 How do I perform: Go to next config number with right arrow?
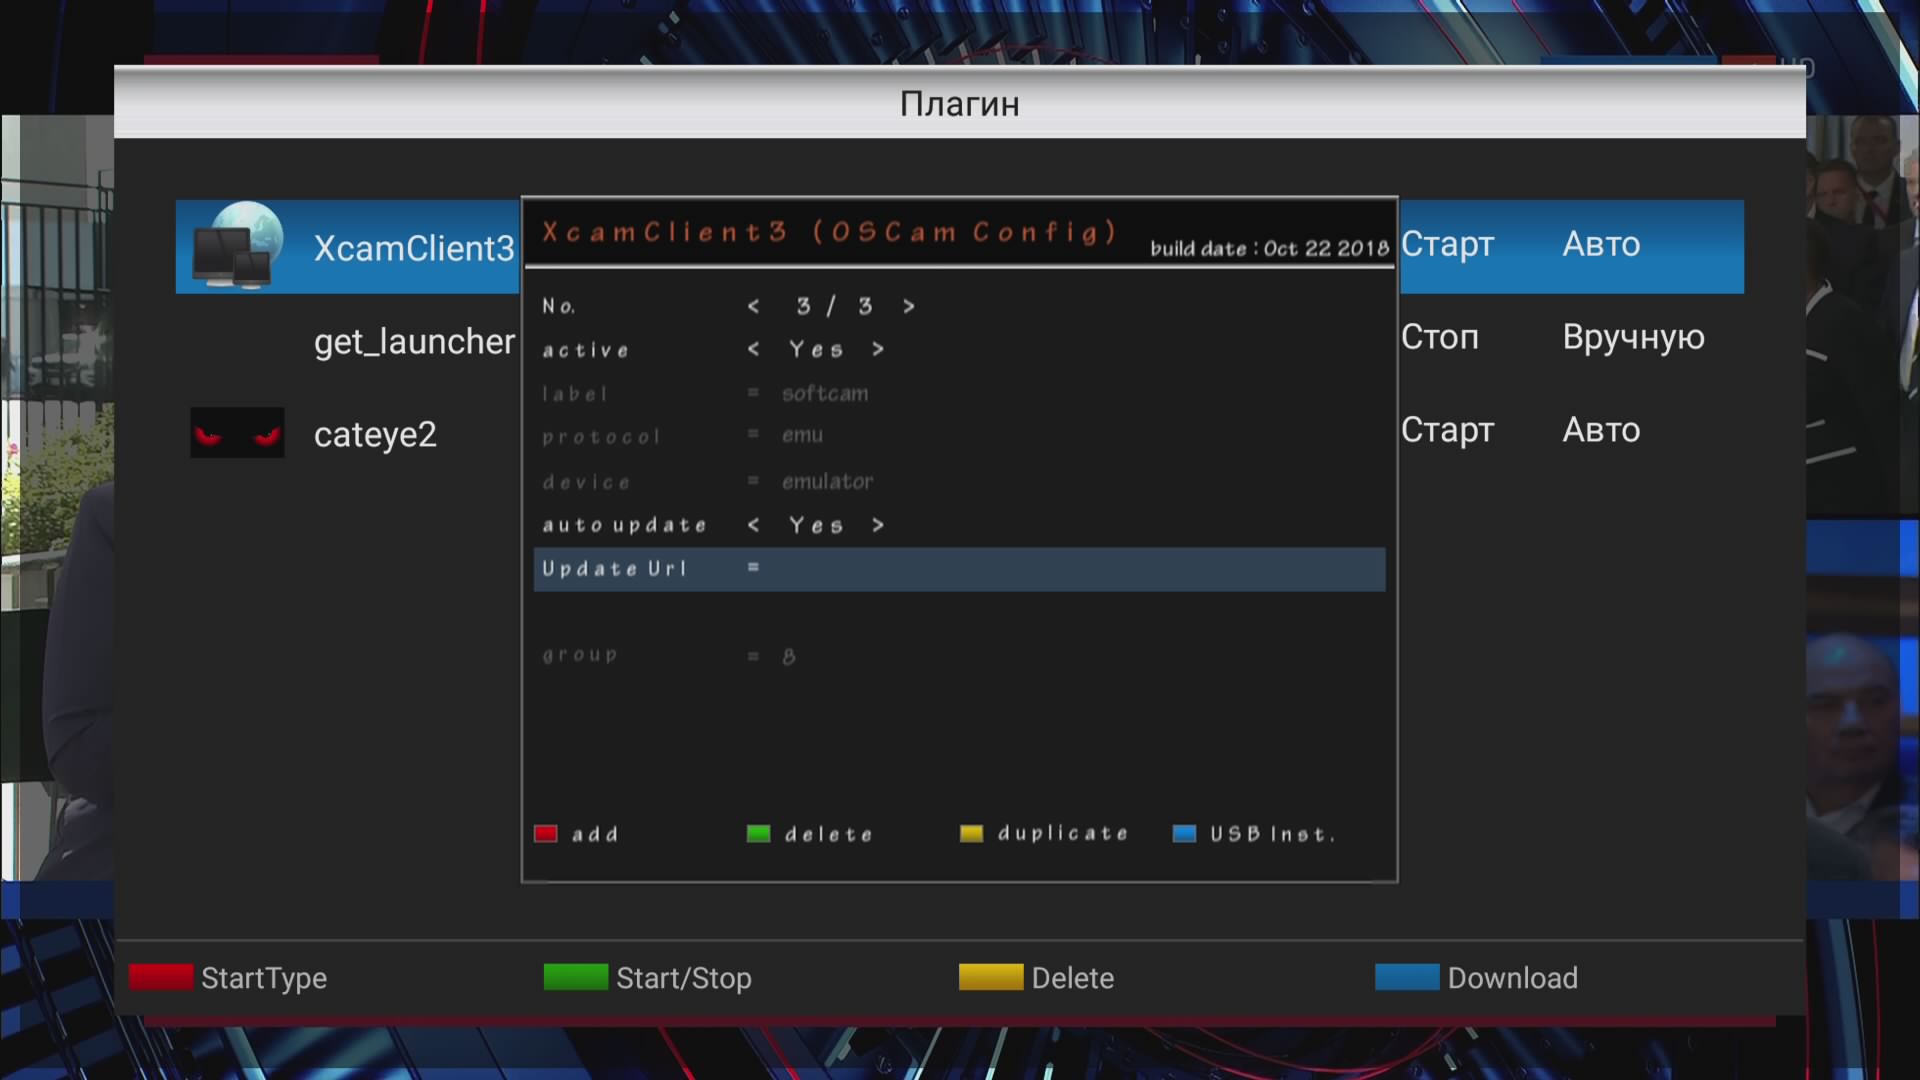pos(908,306)
